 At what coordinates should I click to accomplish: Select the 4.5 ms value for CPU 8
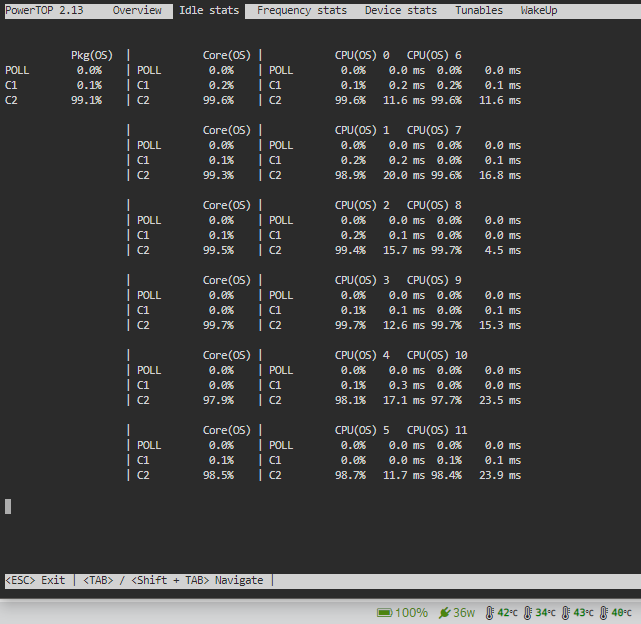coord(503,250)
